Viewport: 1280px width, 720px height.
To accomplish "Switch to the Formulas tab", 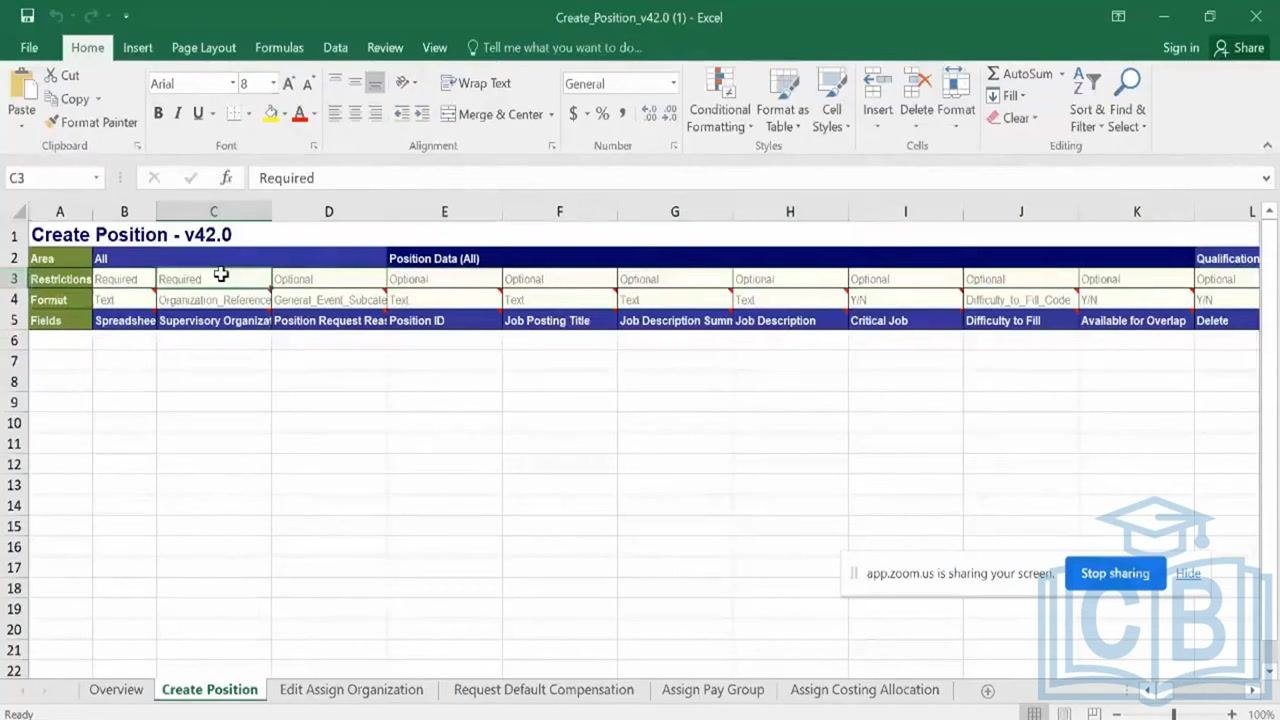I will (x=279, y=47).
